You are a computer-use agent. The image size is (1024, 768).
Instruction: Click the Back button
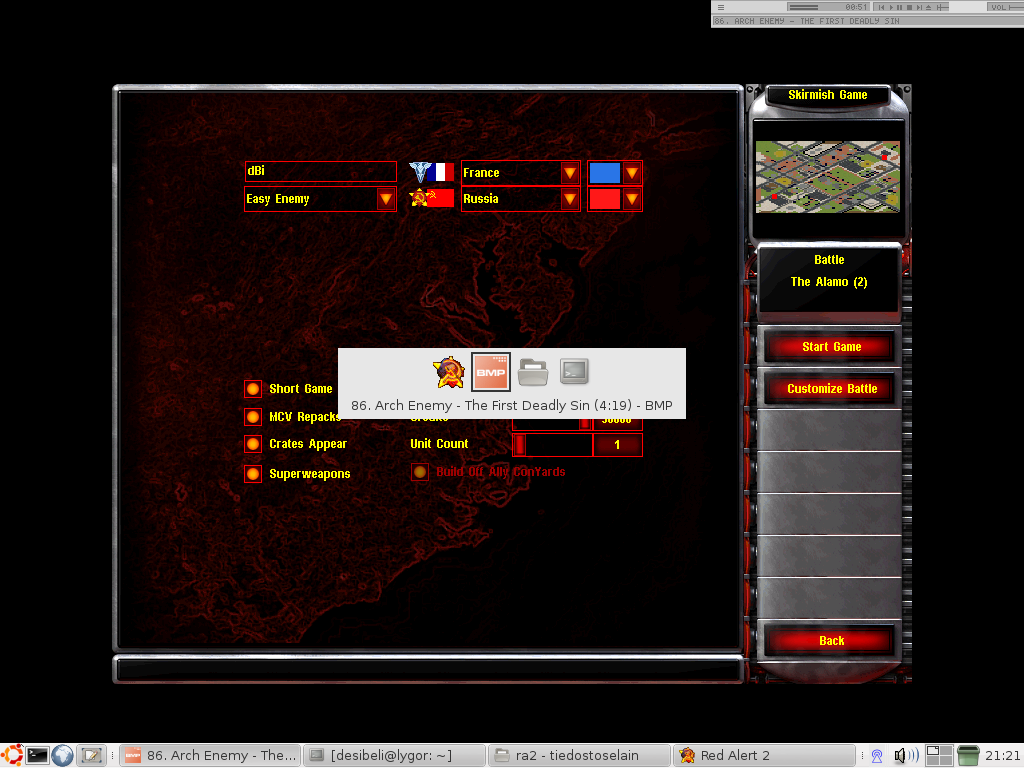click(831, 641)
